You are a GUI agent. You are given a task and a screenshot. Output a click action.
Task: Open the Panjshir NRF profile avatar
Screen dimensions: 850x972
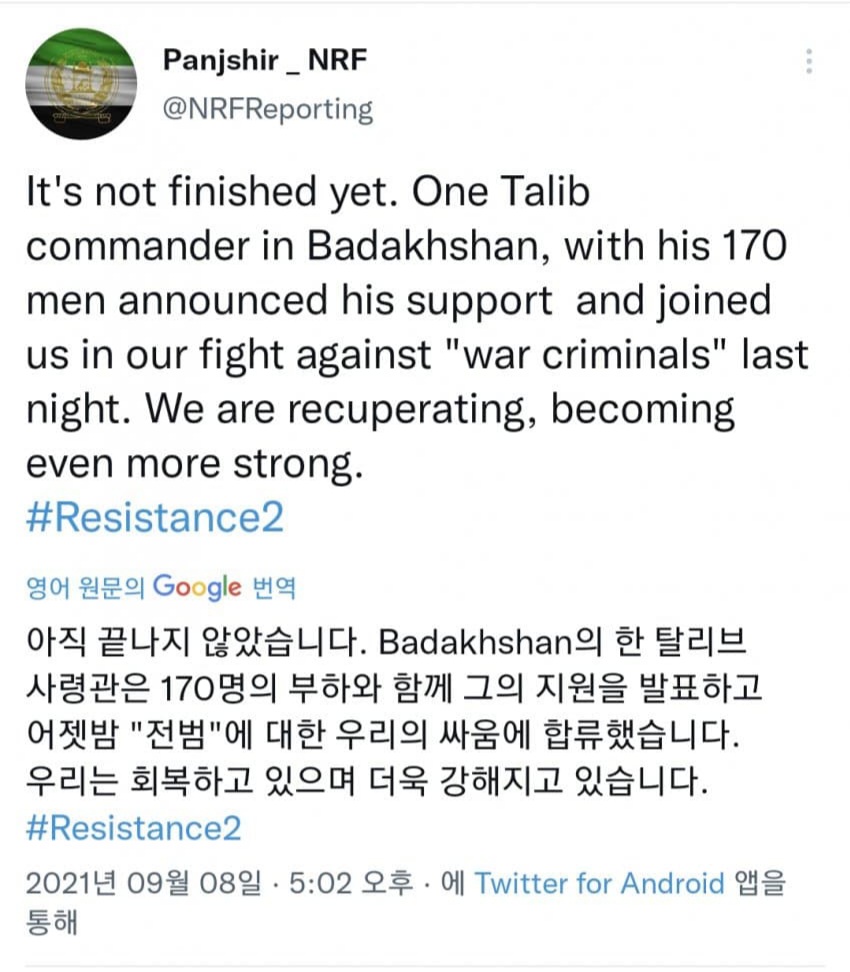coord(81,84)
